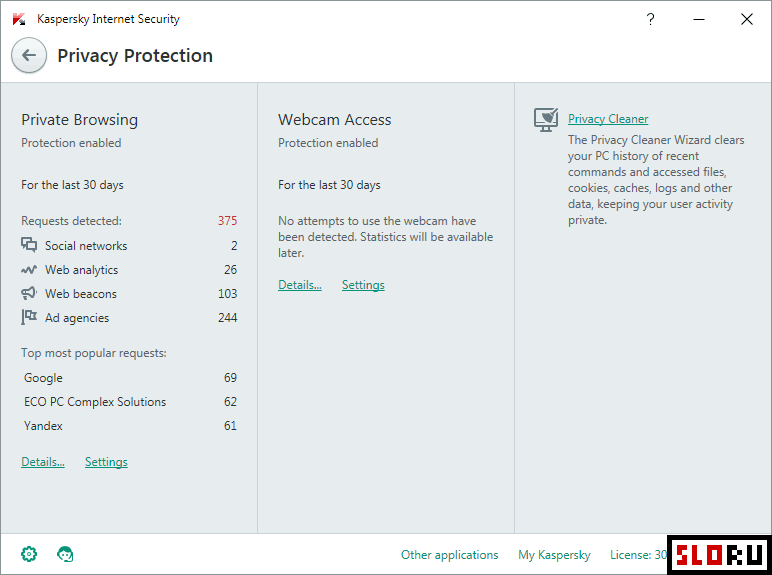Screen dimensions: 772x575
Task: Open Webcam Access Settings link
Action: (x=363, y=285)
